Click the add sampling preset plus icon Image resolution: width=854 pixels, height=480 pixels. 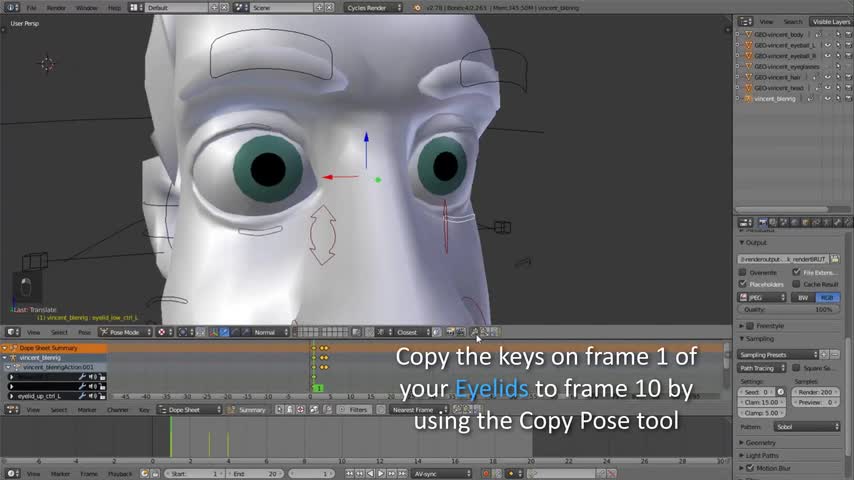[824, 355]
